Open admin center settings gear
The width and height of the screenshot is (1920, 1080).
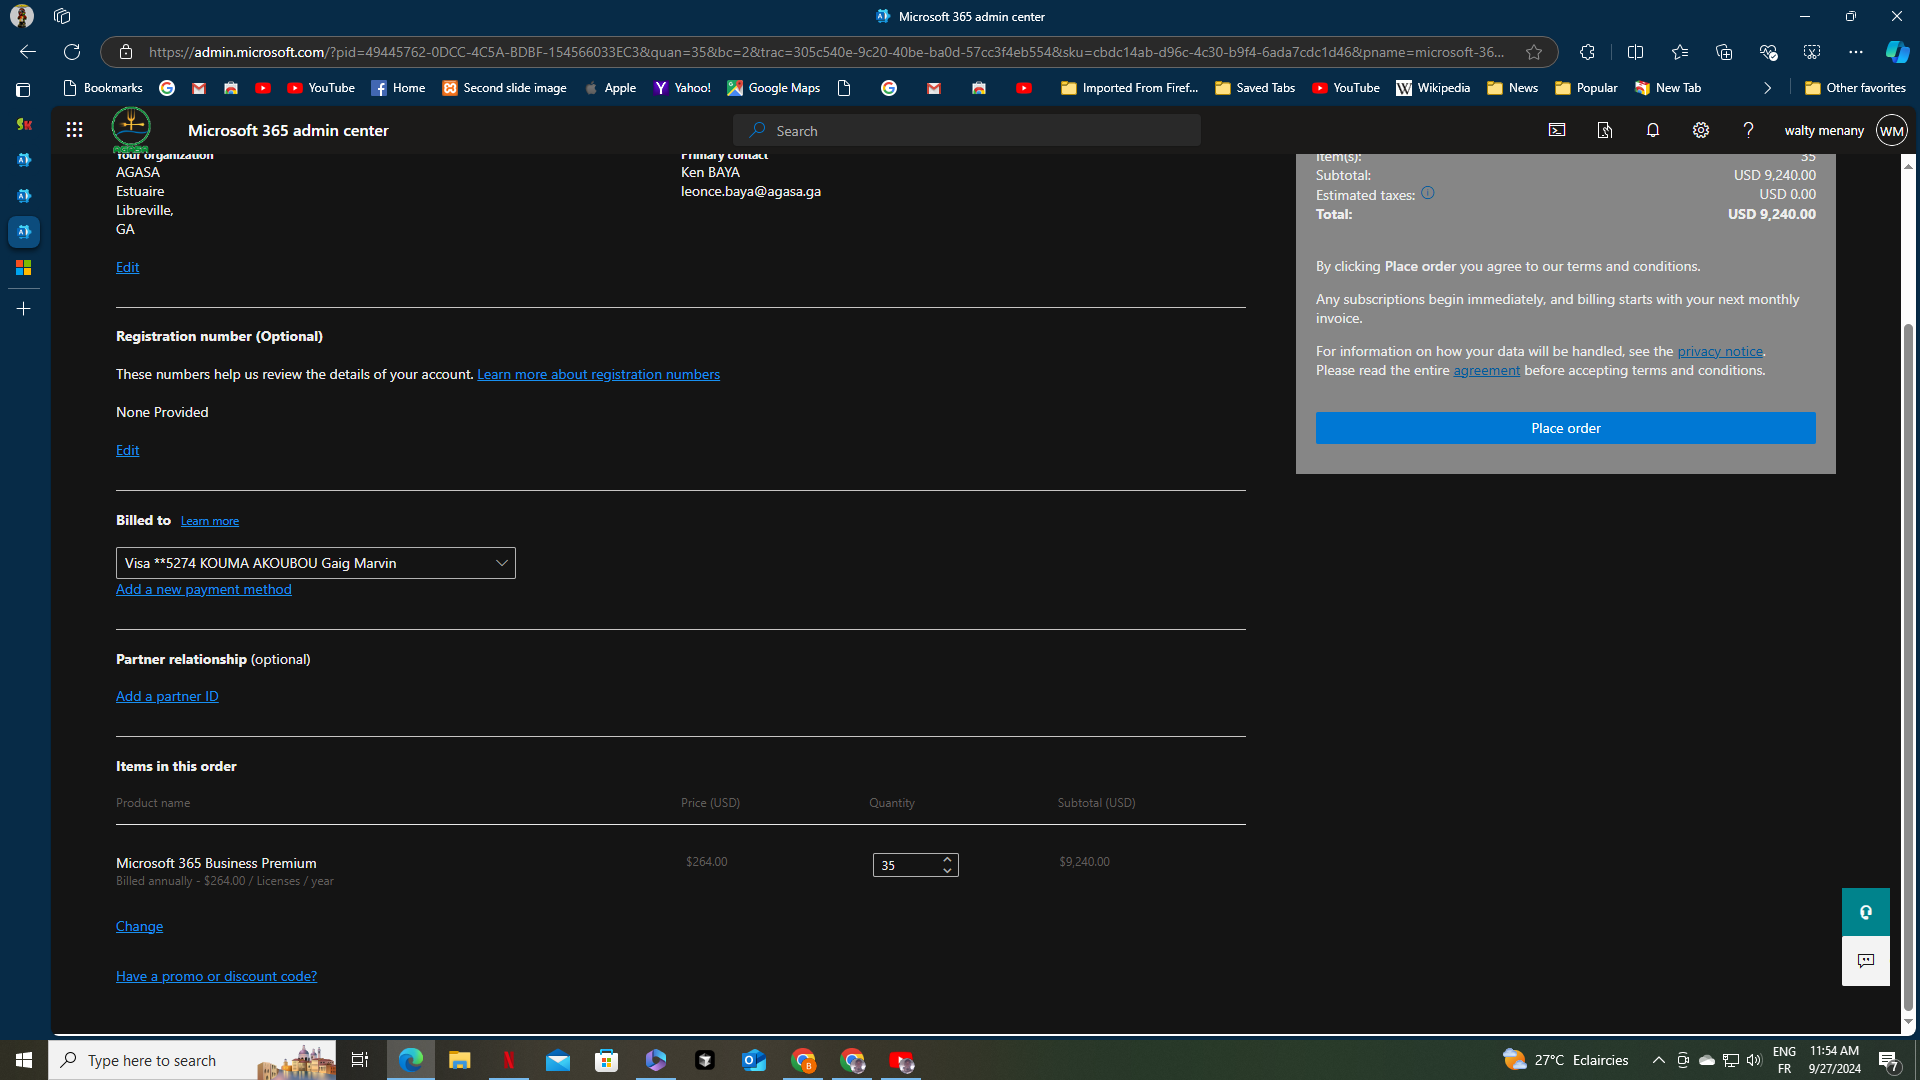(1701, 130)
